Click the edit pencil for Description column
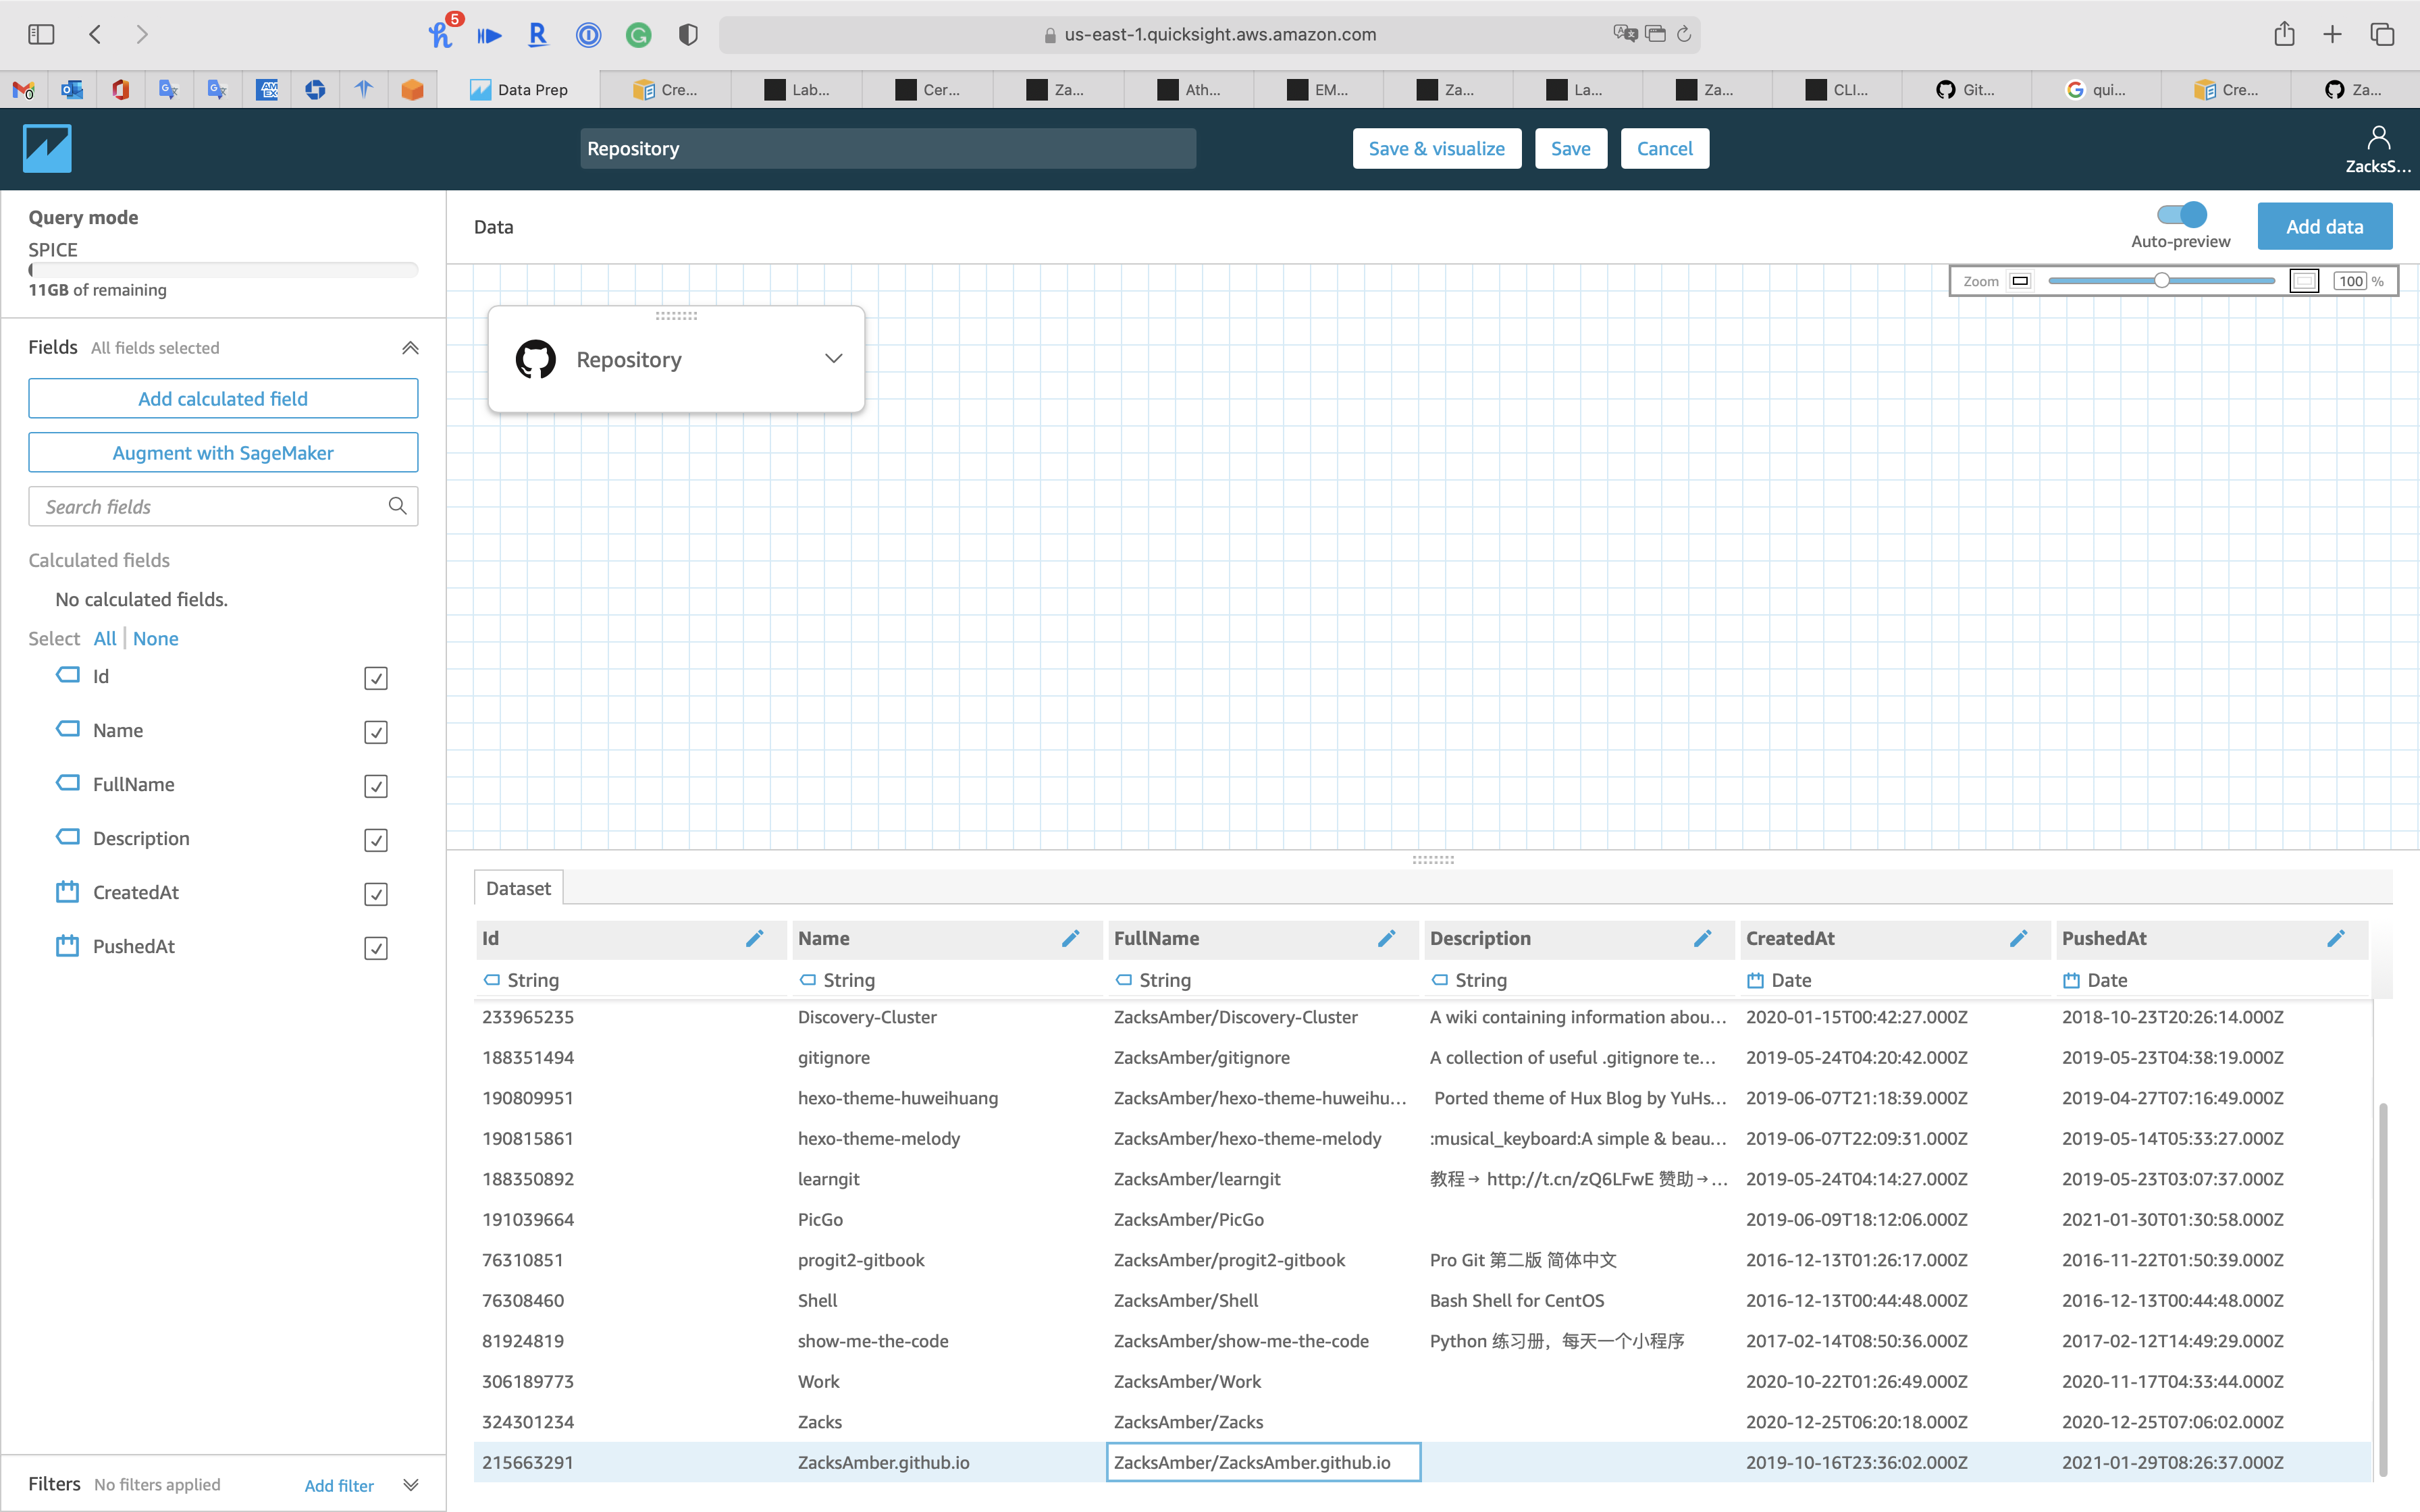 (x=1702, y=938)
